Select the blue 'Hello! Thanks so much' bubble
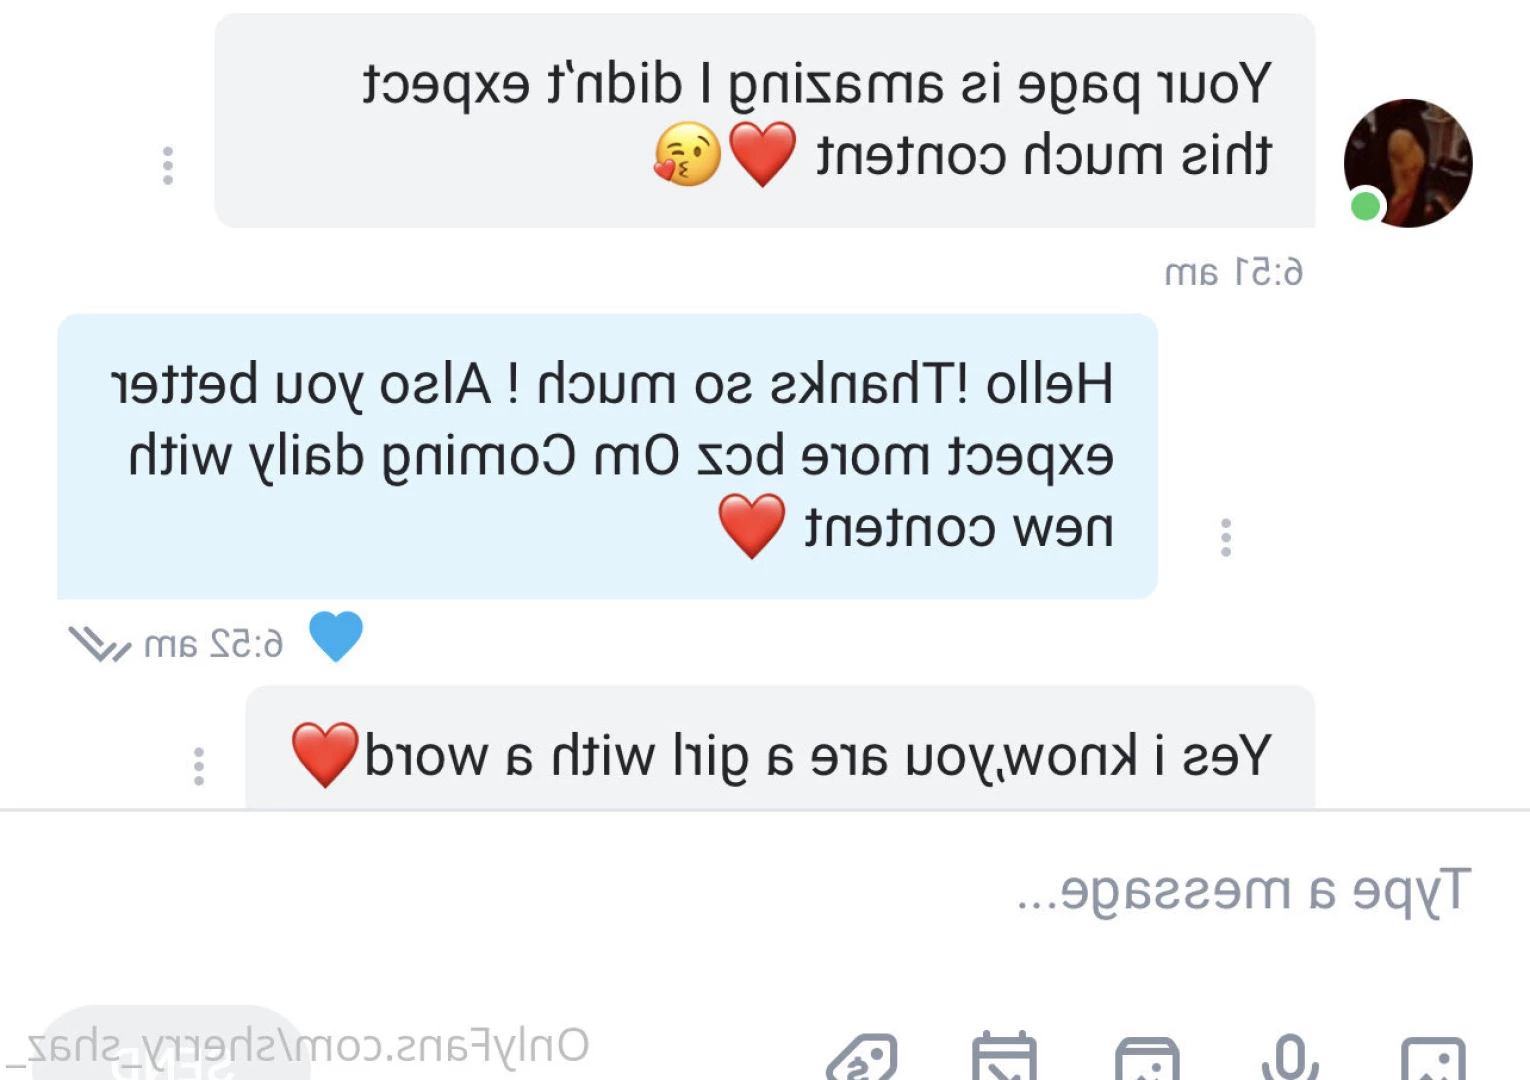 (607, 457)
